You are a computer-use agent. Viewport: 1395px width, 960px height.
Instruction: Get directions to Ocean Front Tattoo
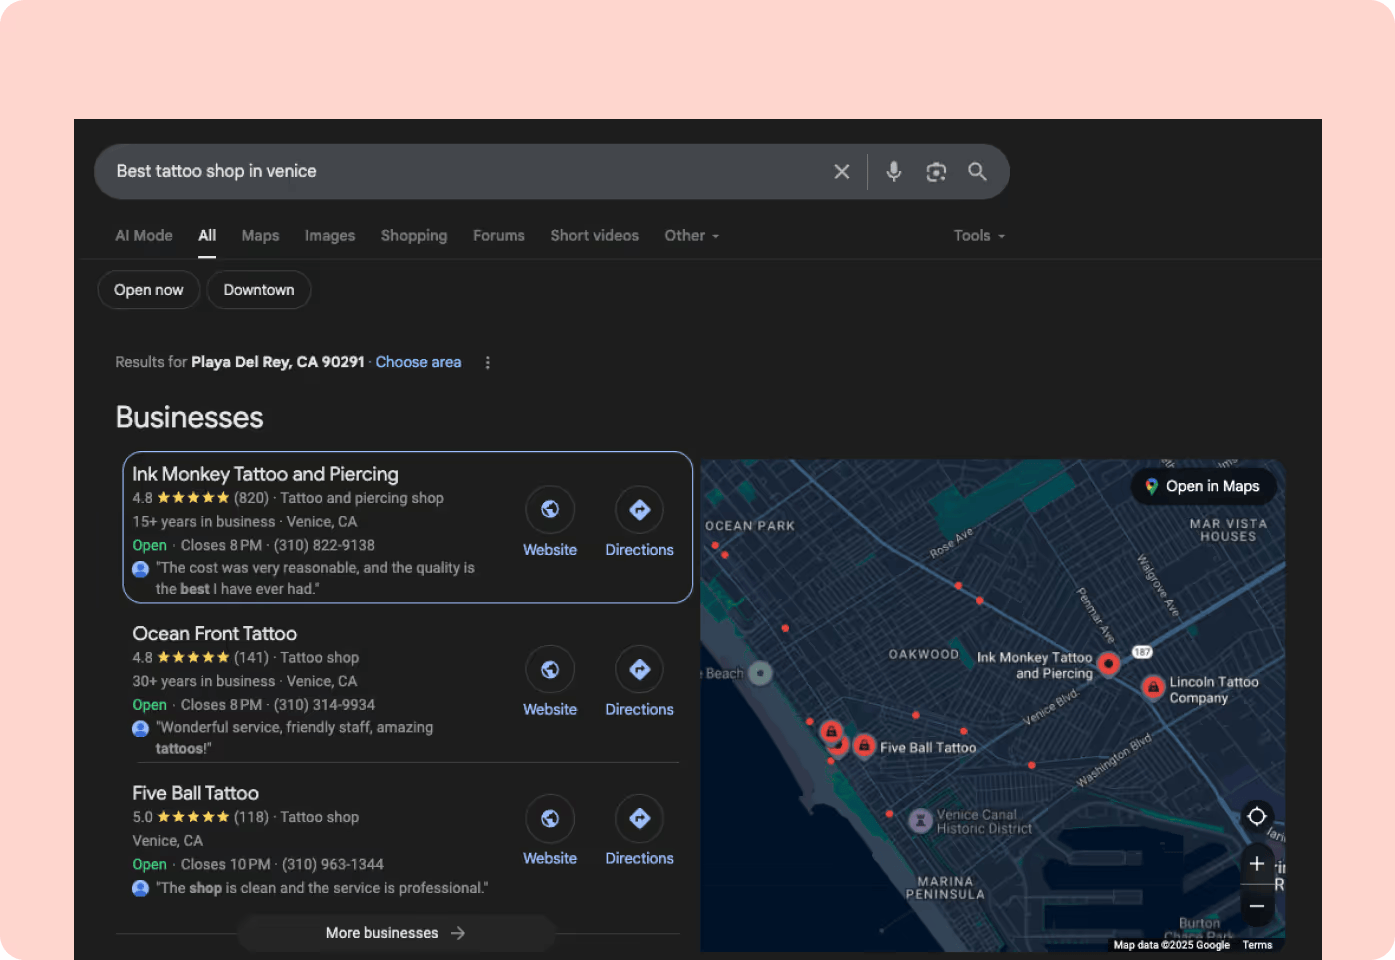[x=639, y=669]
